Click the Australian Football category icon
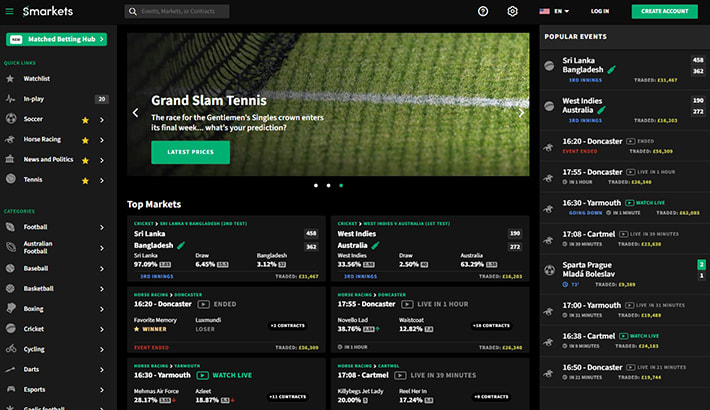 10,247
